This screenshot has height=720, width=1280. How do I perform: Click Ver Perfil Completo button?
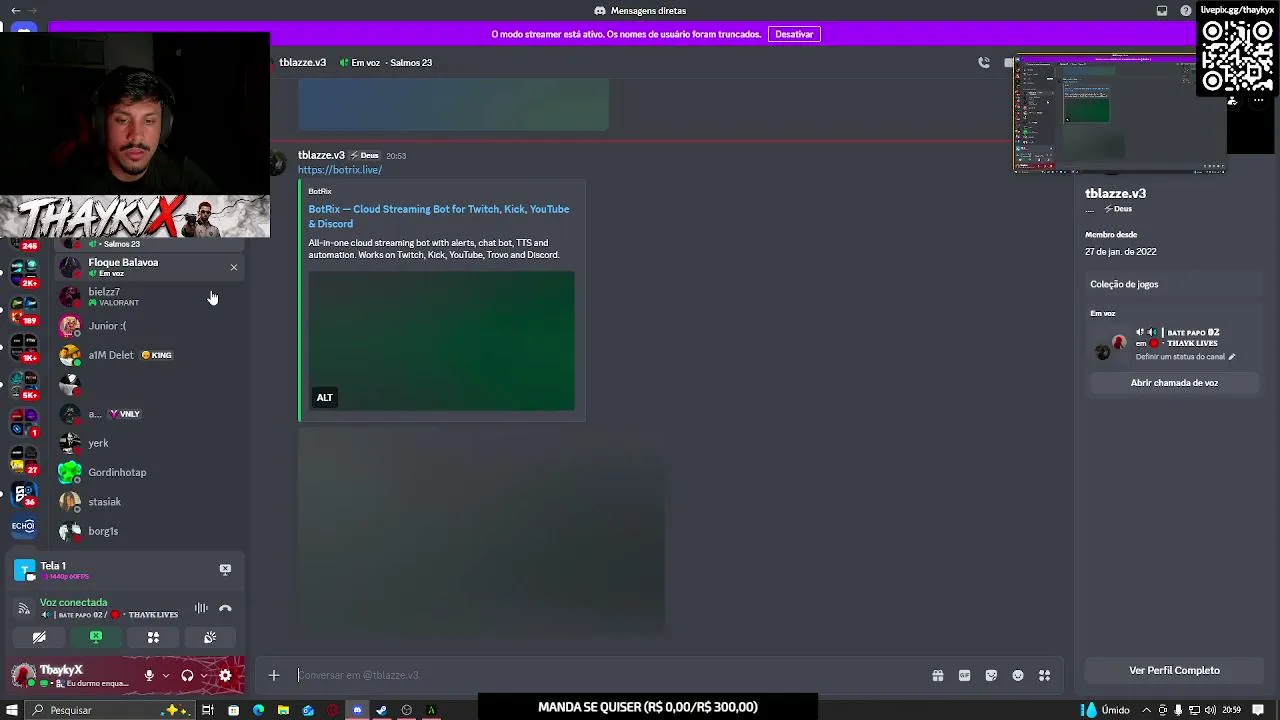tap(1174, 671)
